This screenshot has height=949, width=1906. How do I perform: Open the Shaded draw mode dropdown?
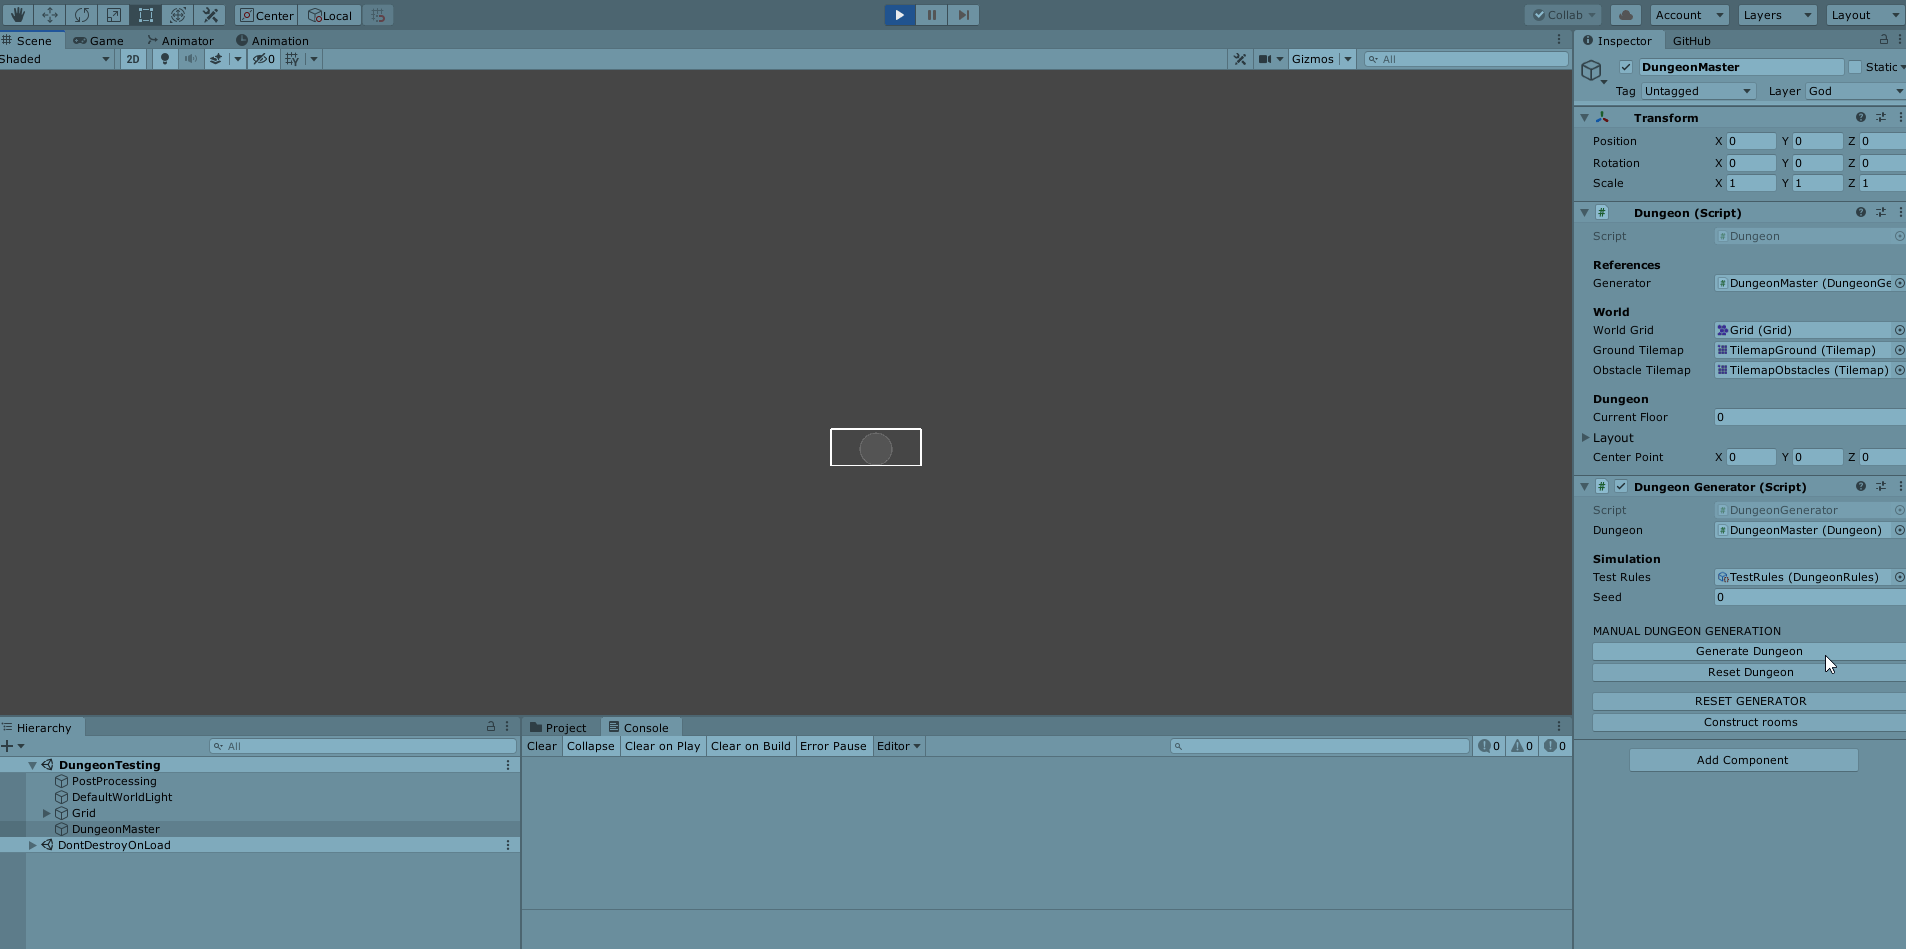pos(55,59)
